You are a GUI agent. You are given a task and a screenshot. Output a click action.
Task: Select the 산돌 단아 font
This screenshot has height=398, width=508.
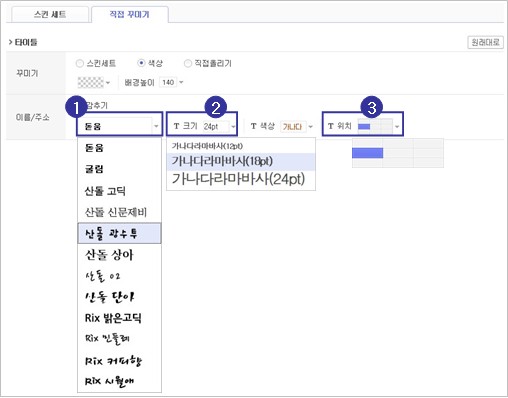pyautogui.click(x=119, y=297)
